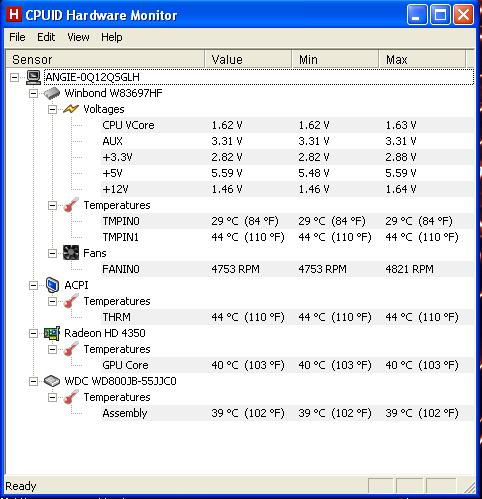Image resolution: width=482 pixels, height=499 pixels.
Task: Click the ACPI monitor icon
Action: point(52,285)
